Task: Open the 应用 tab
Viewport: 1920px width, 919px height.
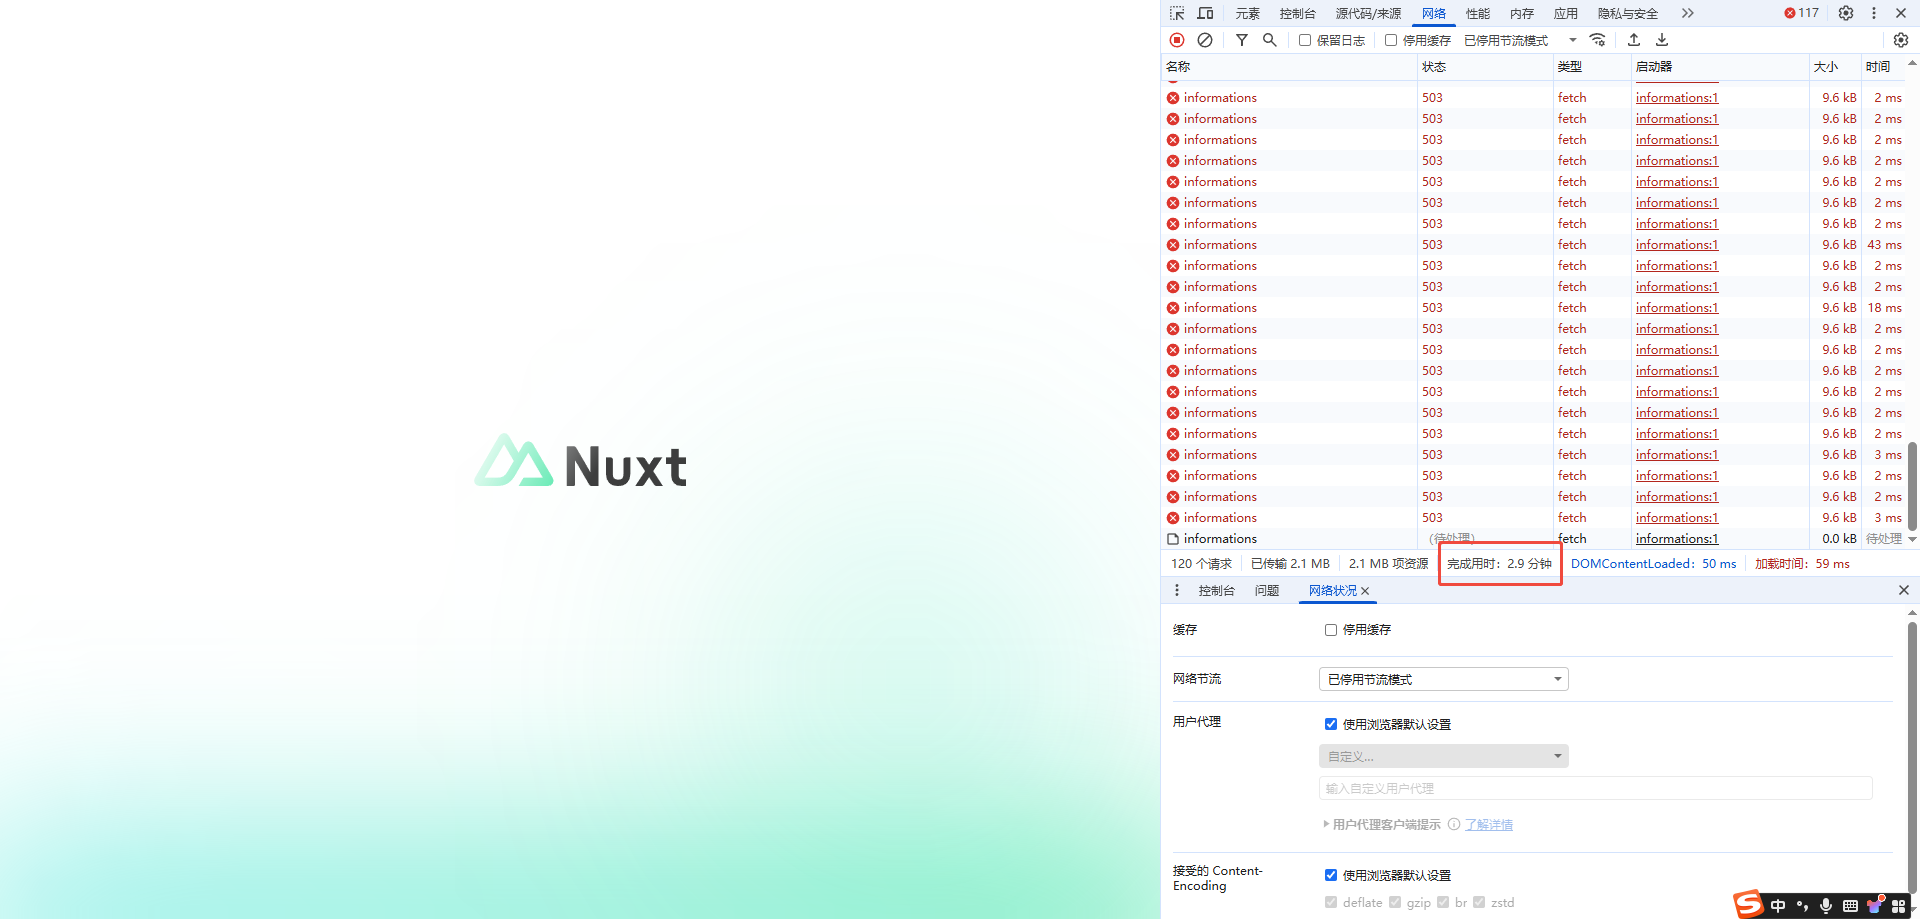Action: click(x=1566, y=13)
